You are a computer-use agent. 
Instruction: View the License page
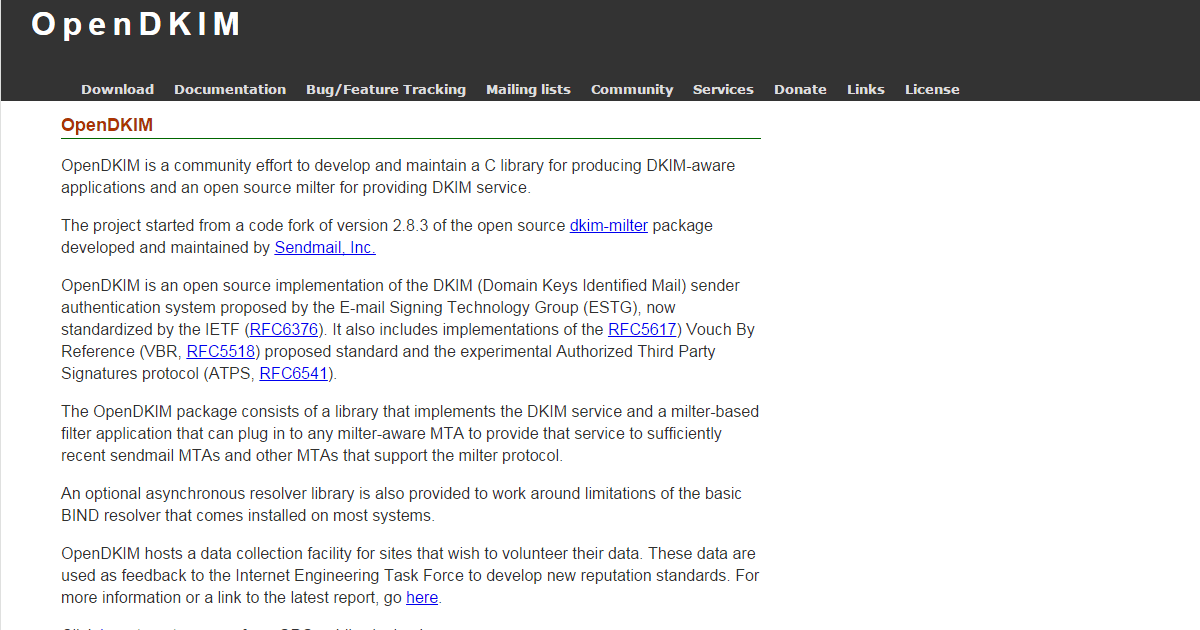[x=932, y=89]
